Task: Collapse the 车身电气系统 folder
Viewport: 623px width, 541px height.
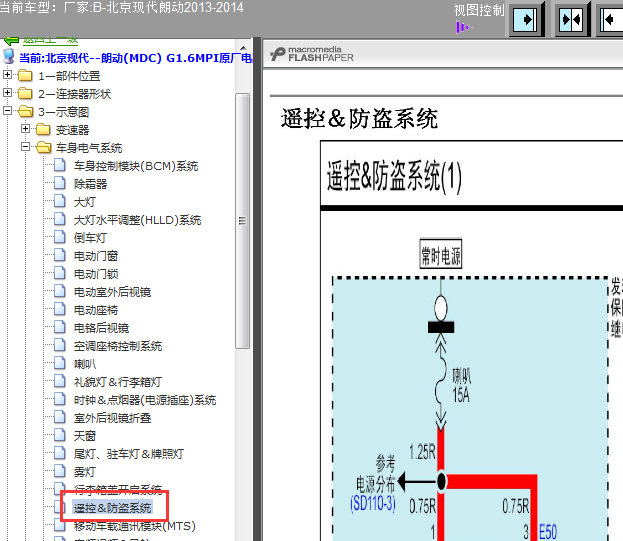Action: [25, 147]
